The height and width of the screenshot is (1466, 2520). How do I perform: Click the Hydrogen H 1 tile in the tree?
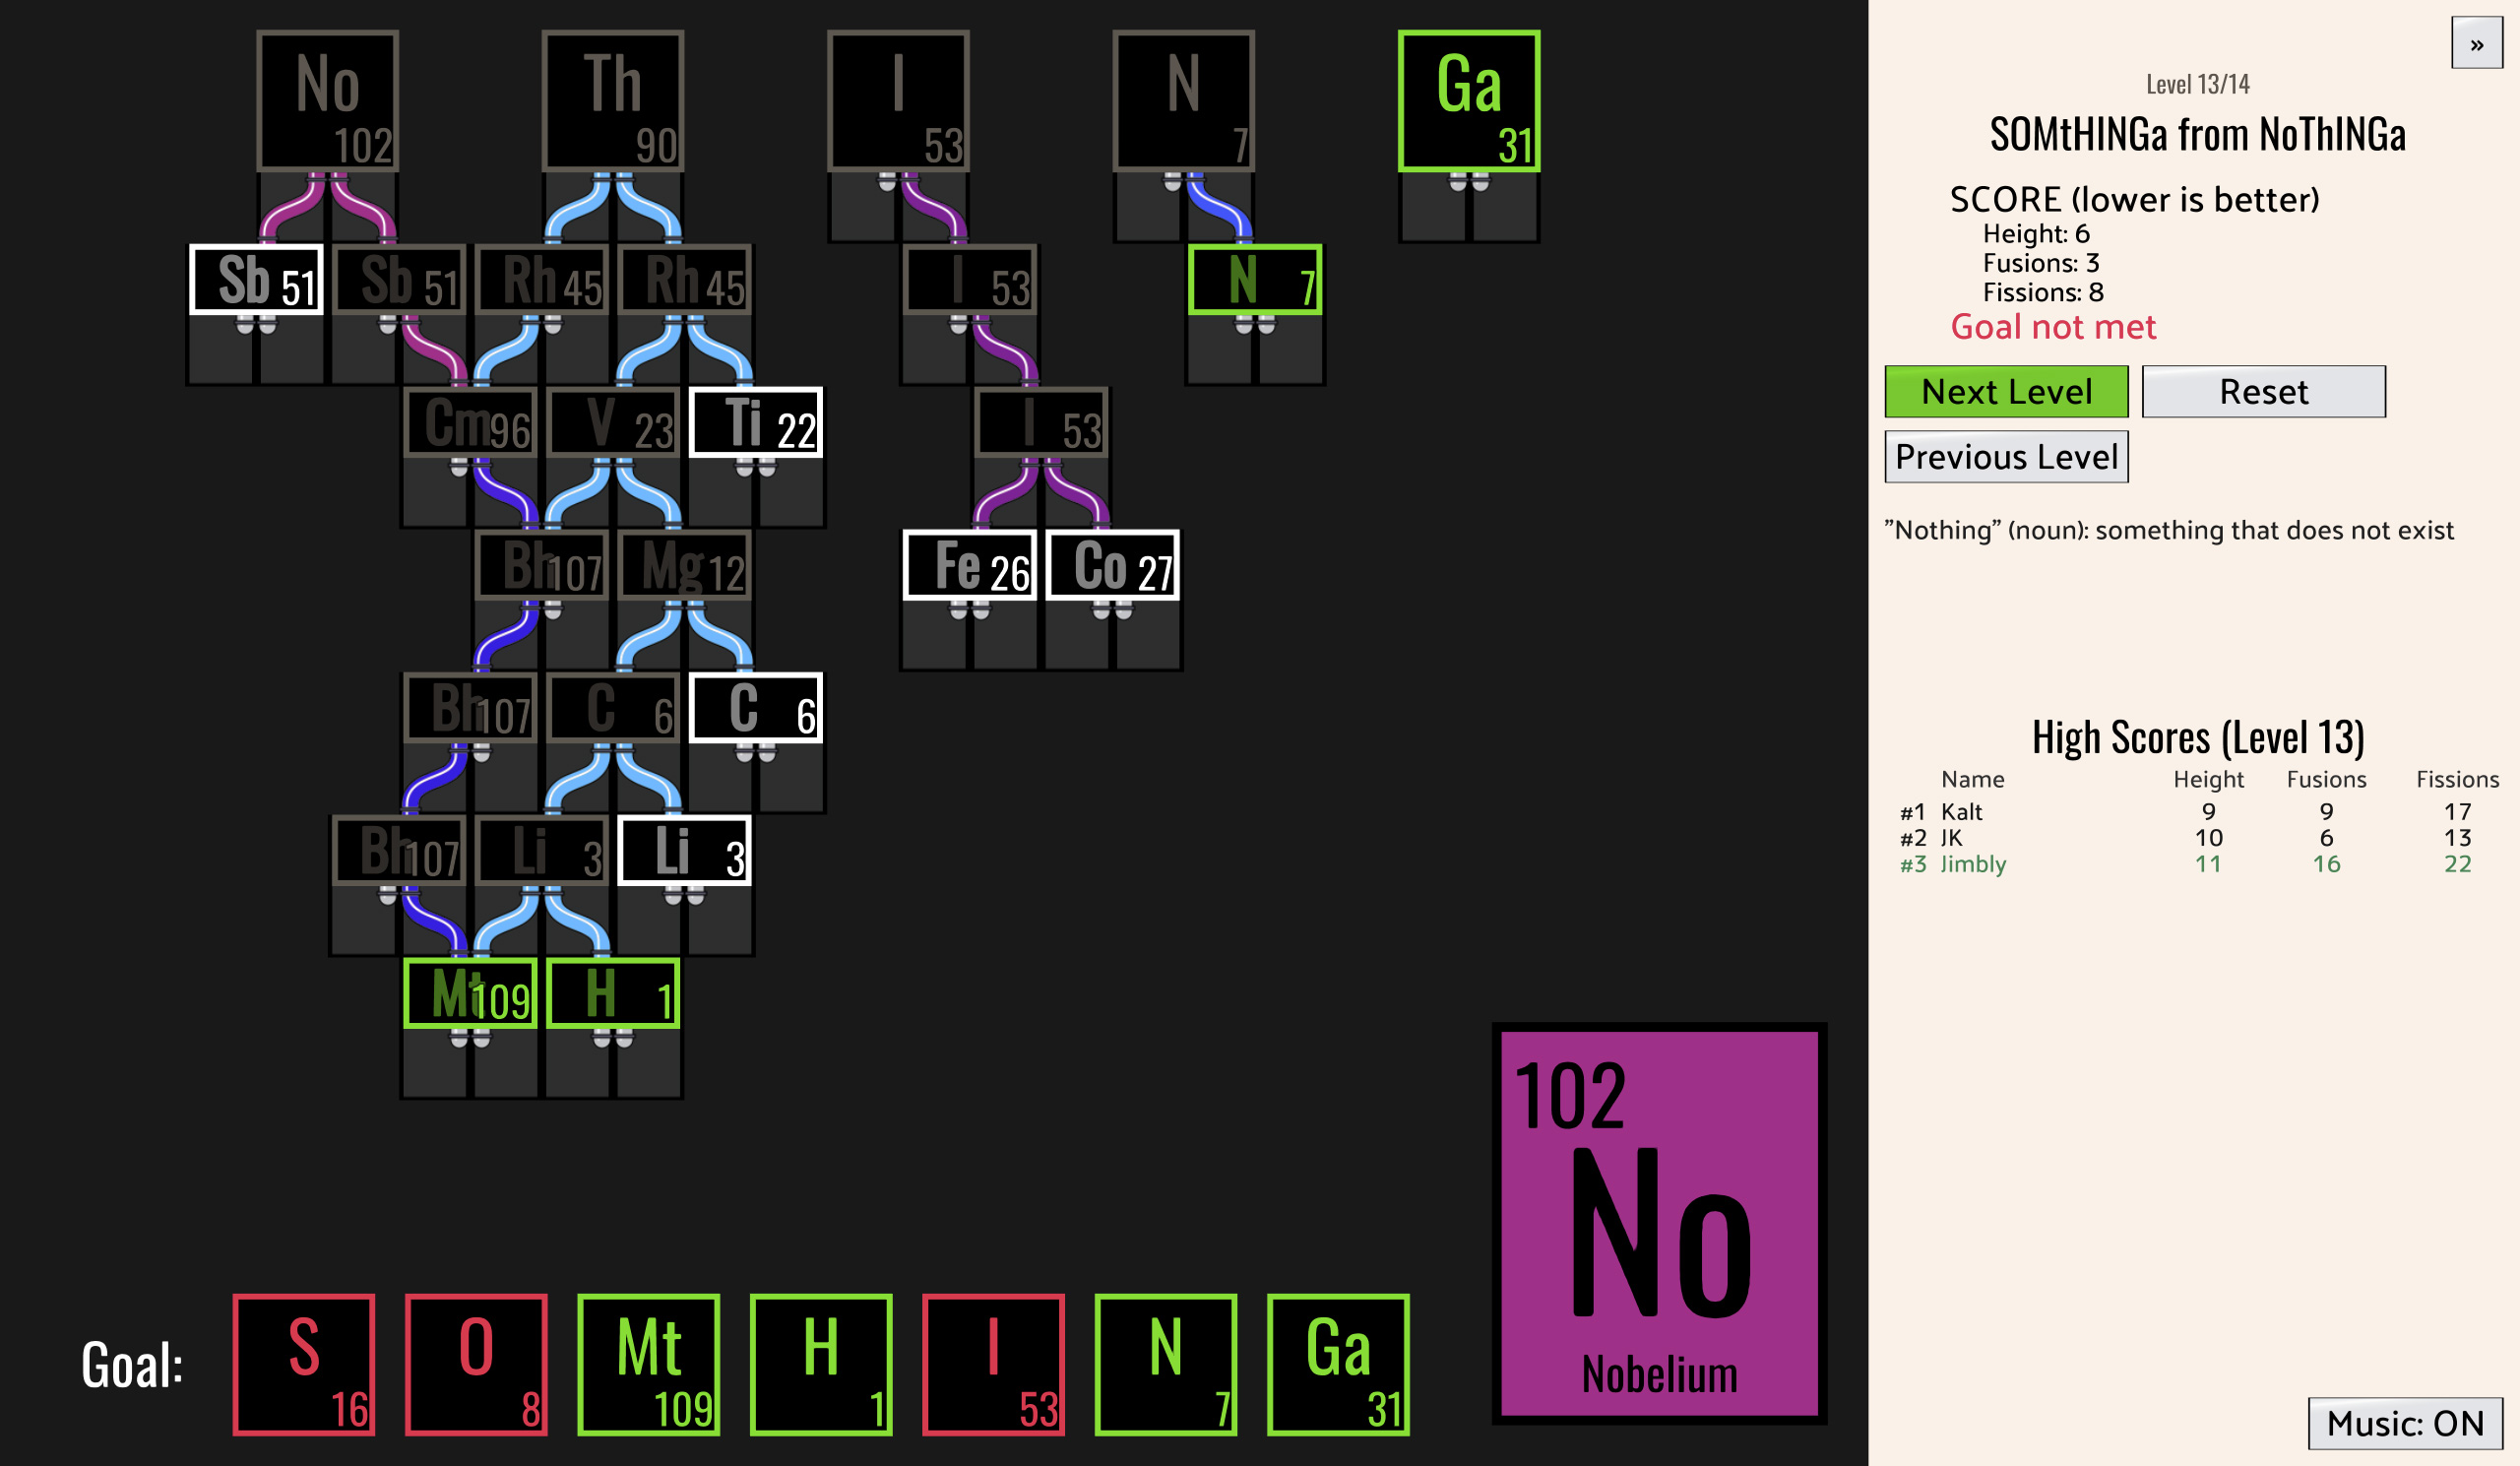coord(613,993)
